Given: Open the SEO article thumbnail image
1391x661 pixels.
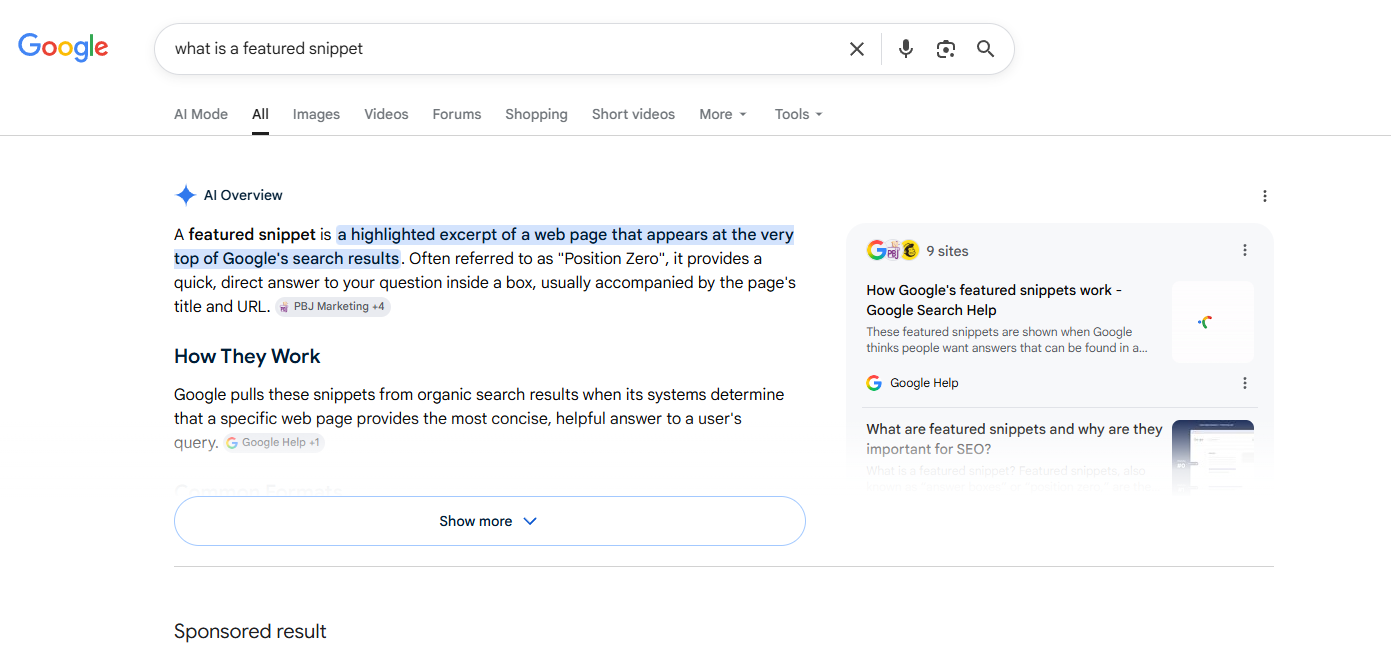Looking at the screenshot, I should [x=1213, y=456].
